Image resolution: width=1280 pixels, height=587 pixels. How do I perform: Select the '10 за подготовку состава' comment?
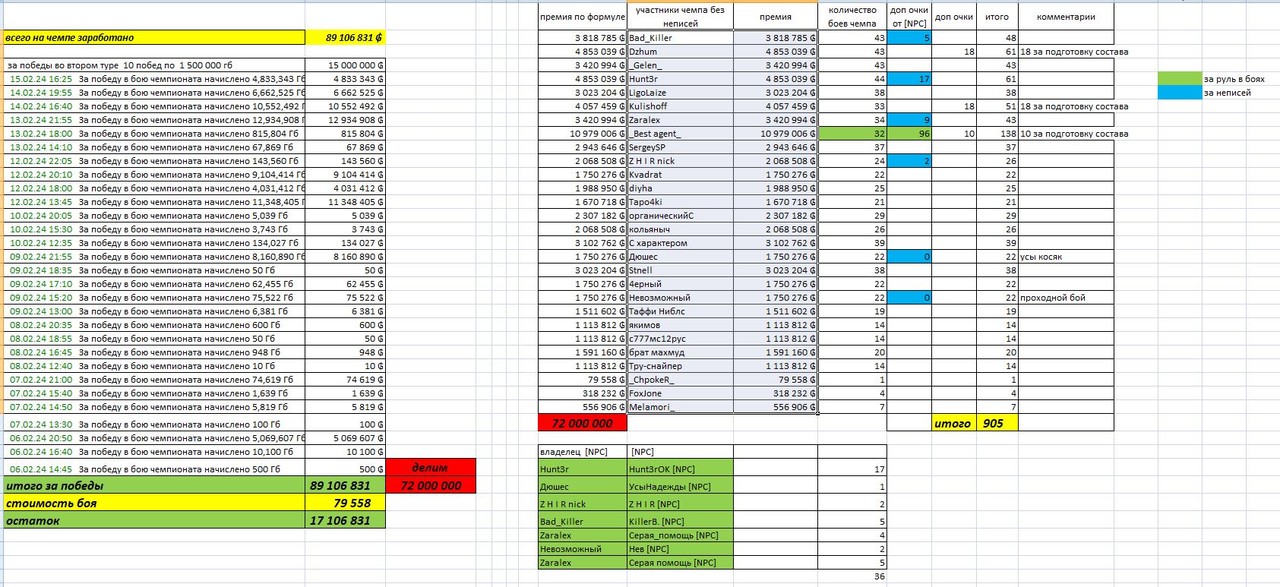pos(1066,133)
